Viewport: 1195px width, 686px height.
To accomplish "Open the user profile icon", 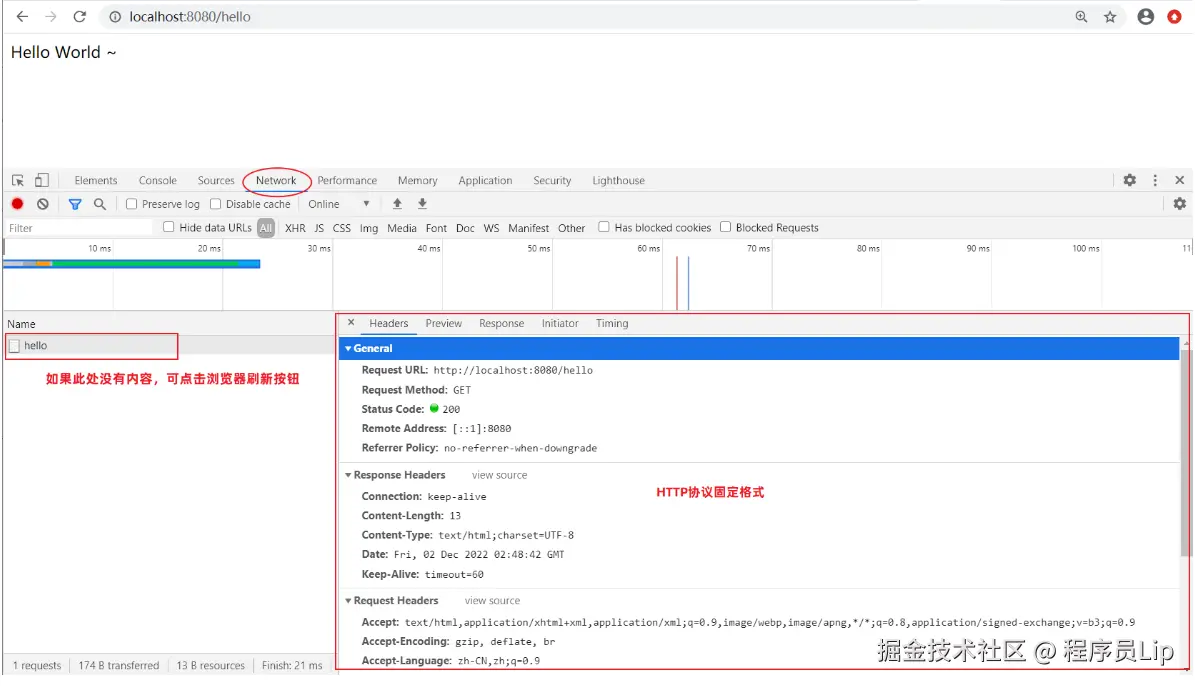I will click(1145, 17).
